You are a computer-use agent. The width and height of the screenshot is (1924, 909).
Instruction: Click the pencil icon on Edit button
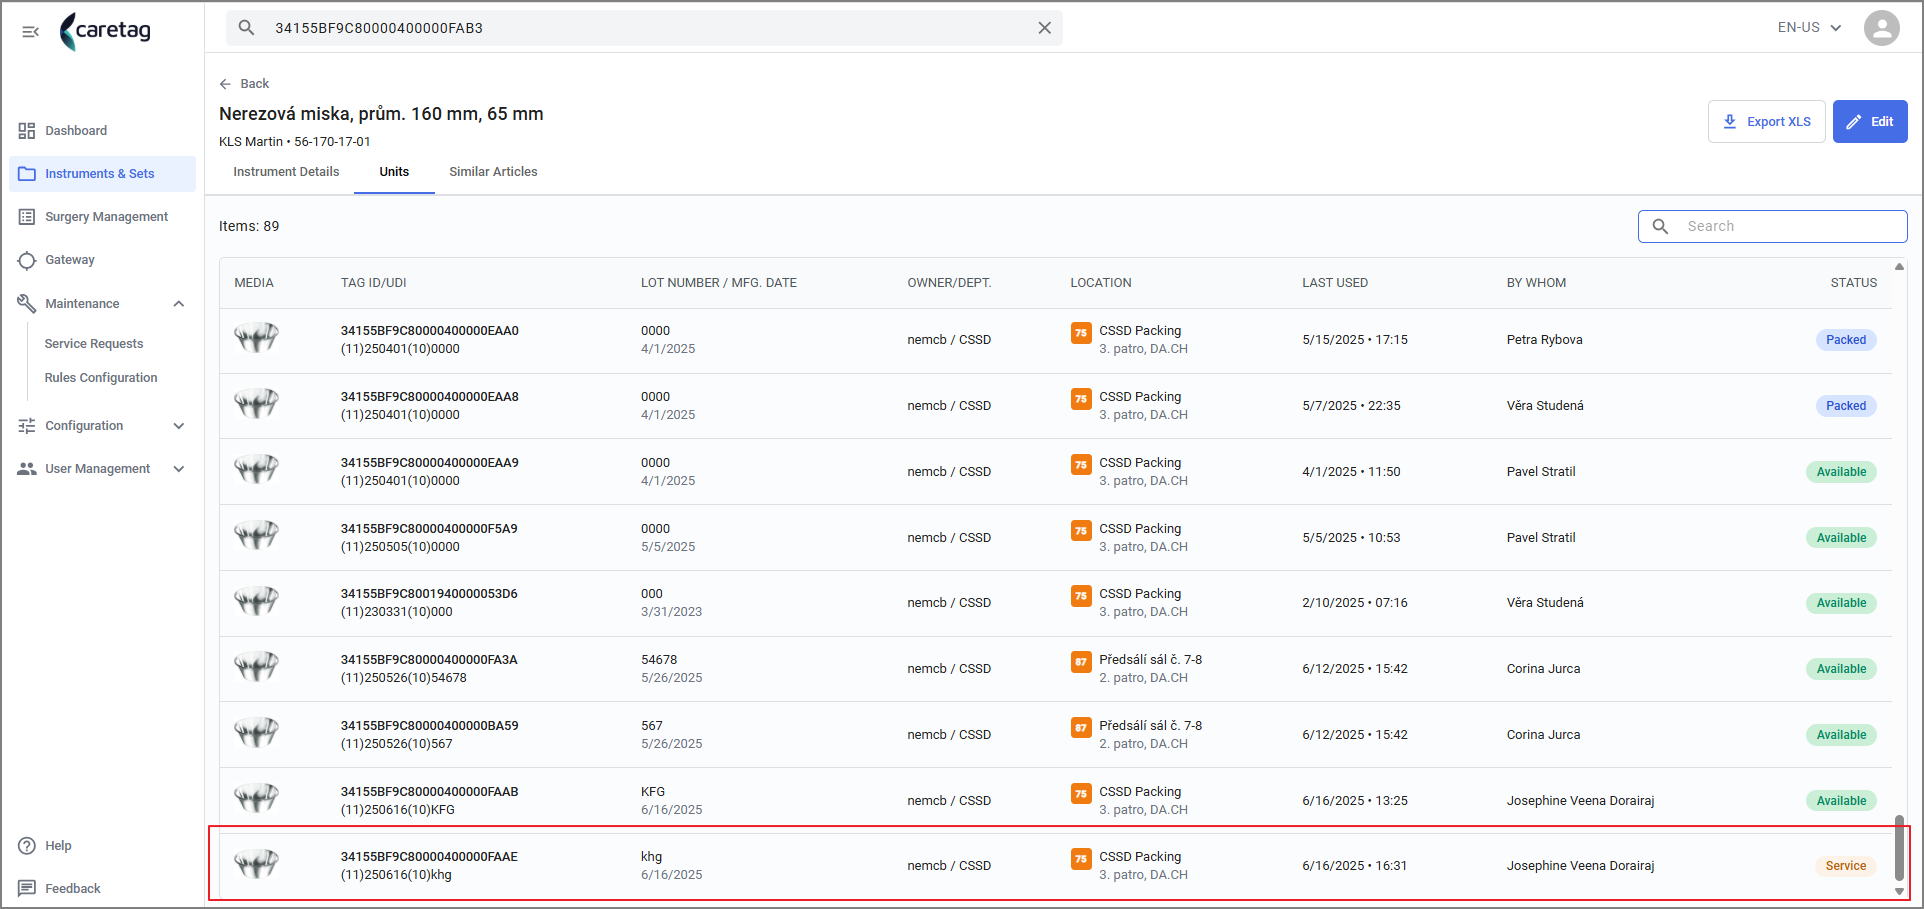click(x=1853, y=122)
